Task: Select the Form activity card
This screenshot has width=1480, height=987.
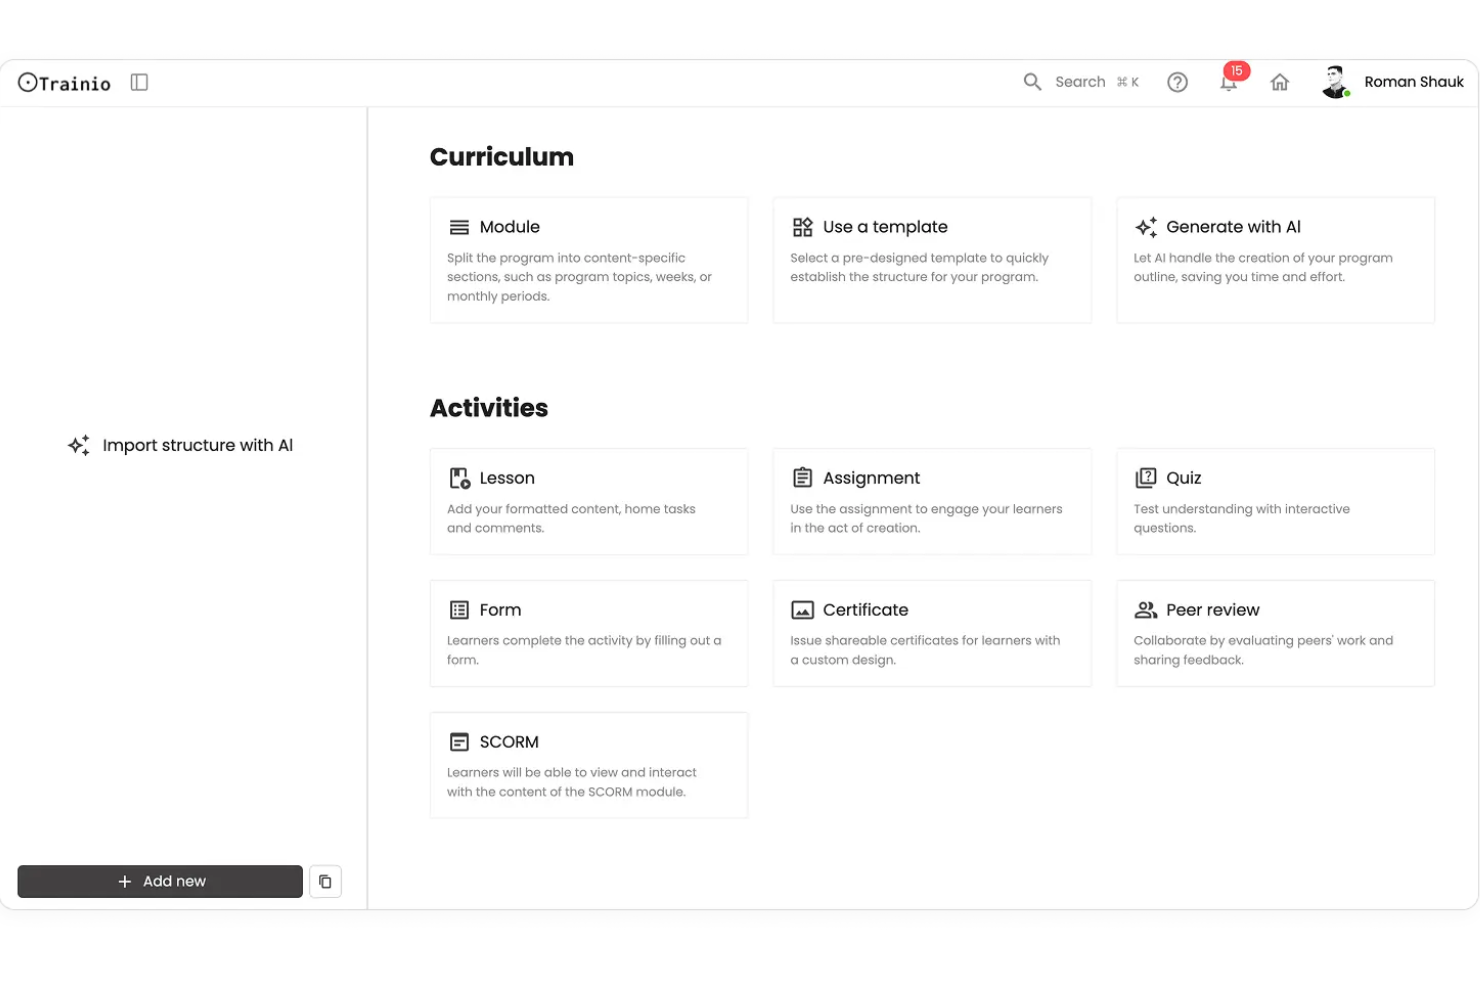Action: pyautogui.click(x=589, y=633)
